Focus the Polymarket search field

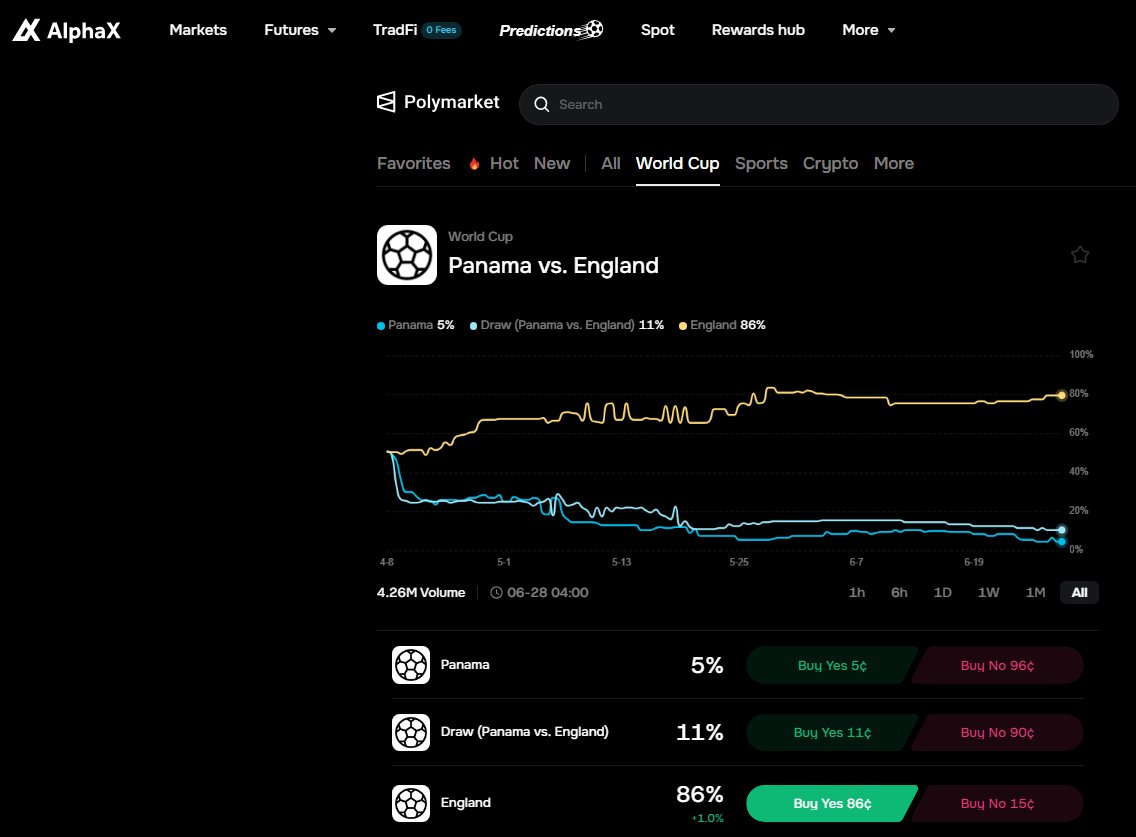[819, 104]
